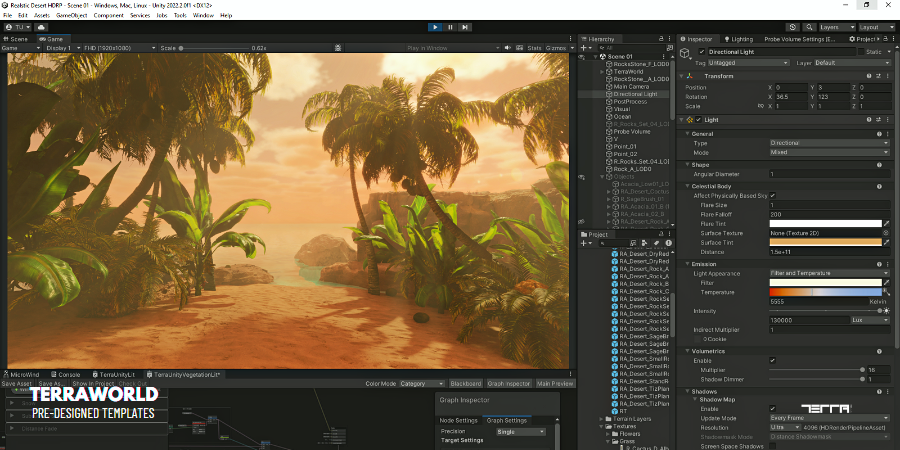Click the Temperature gradient slider
Image resolution: width=900 pixels, height=450 pixels.
(x=825, y=292)
